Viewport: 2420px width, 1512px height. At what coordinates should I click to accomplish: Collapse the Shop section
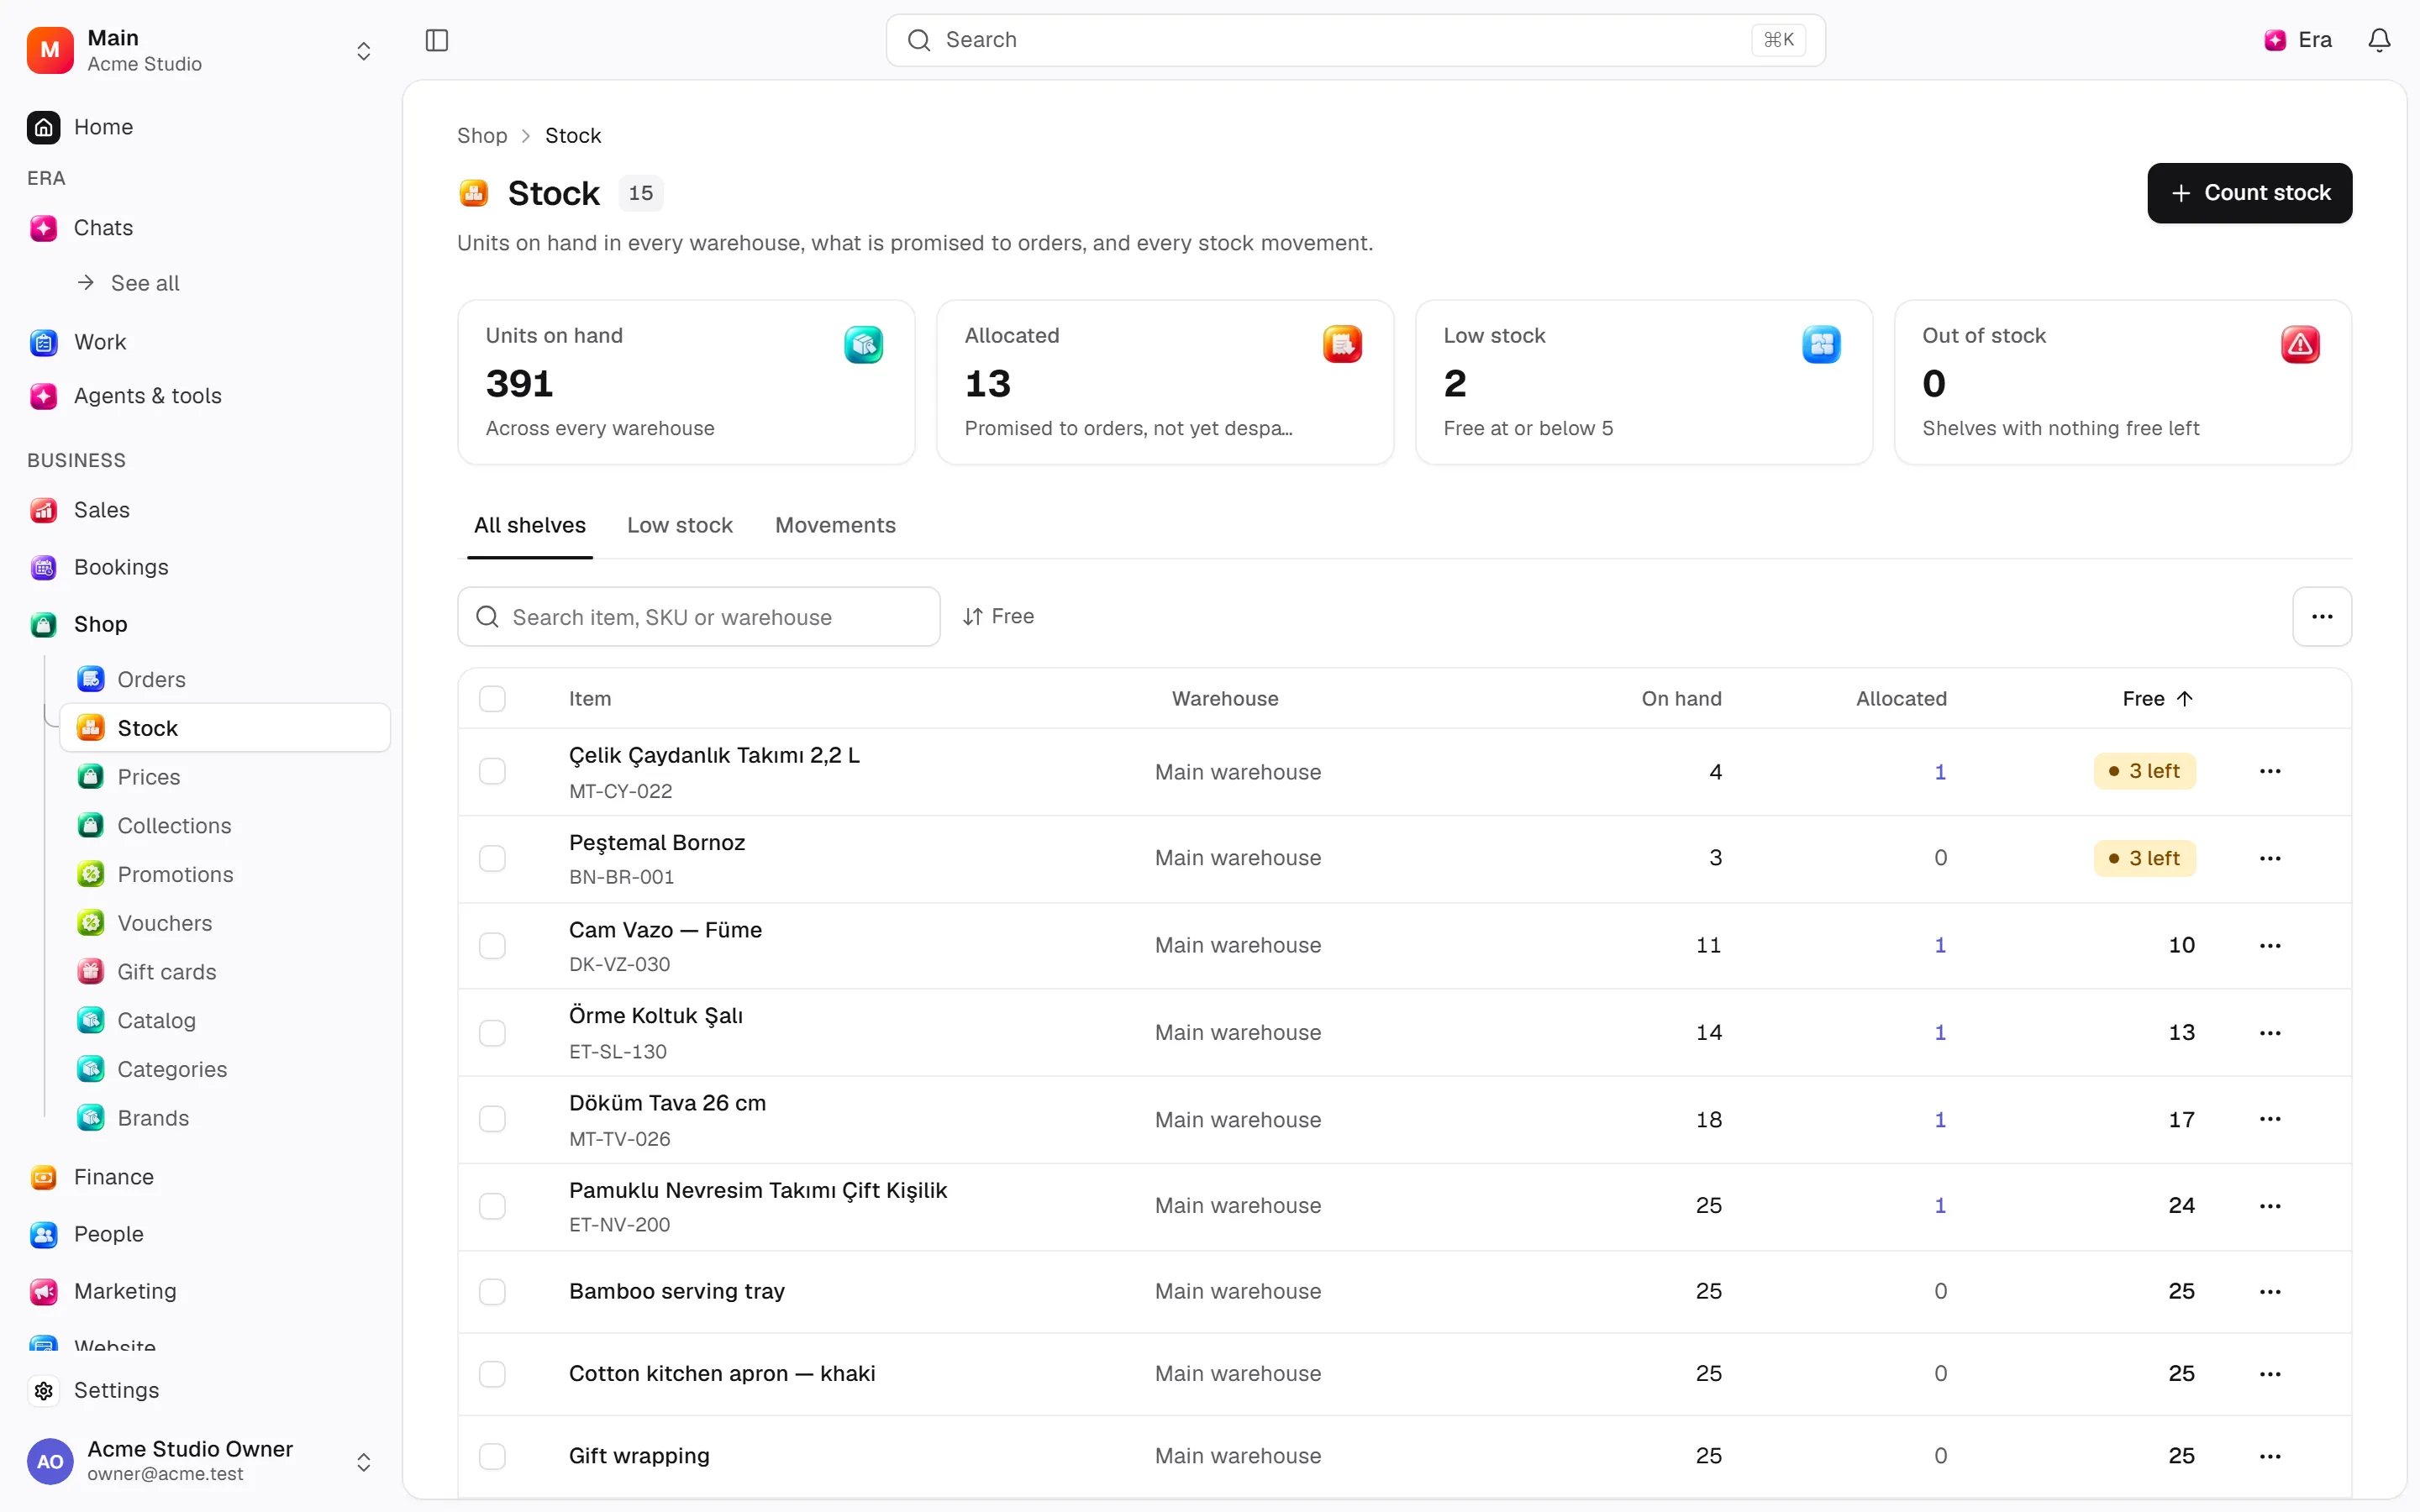pyautogui.click(x=100, y=624)
